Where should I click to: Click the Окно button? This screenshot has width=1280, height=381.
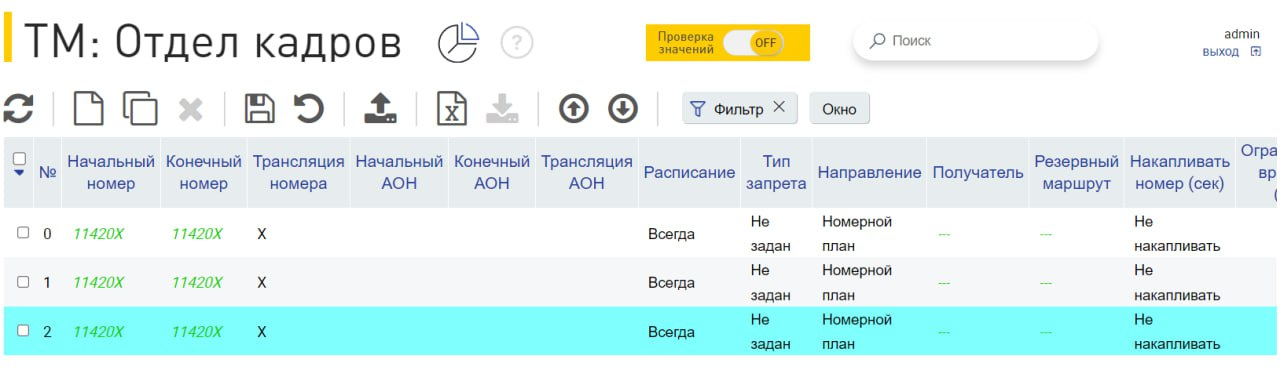(839, 109)
